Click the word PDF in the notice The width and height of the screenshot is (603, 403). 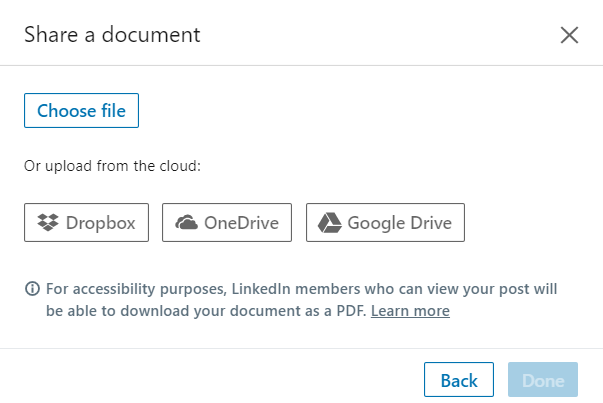[351, 311]
